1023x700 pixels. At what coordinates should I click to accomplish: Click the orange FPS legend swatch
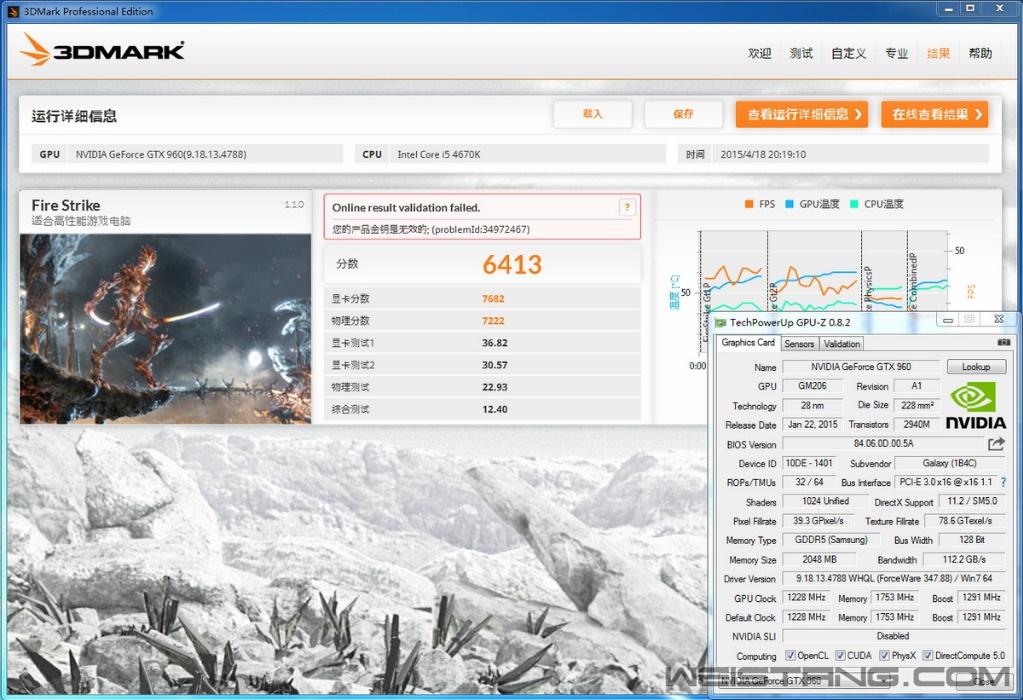pyautogui.click(x=749, y=204)
